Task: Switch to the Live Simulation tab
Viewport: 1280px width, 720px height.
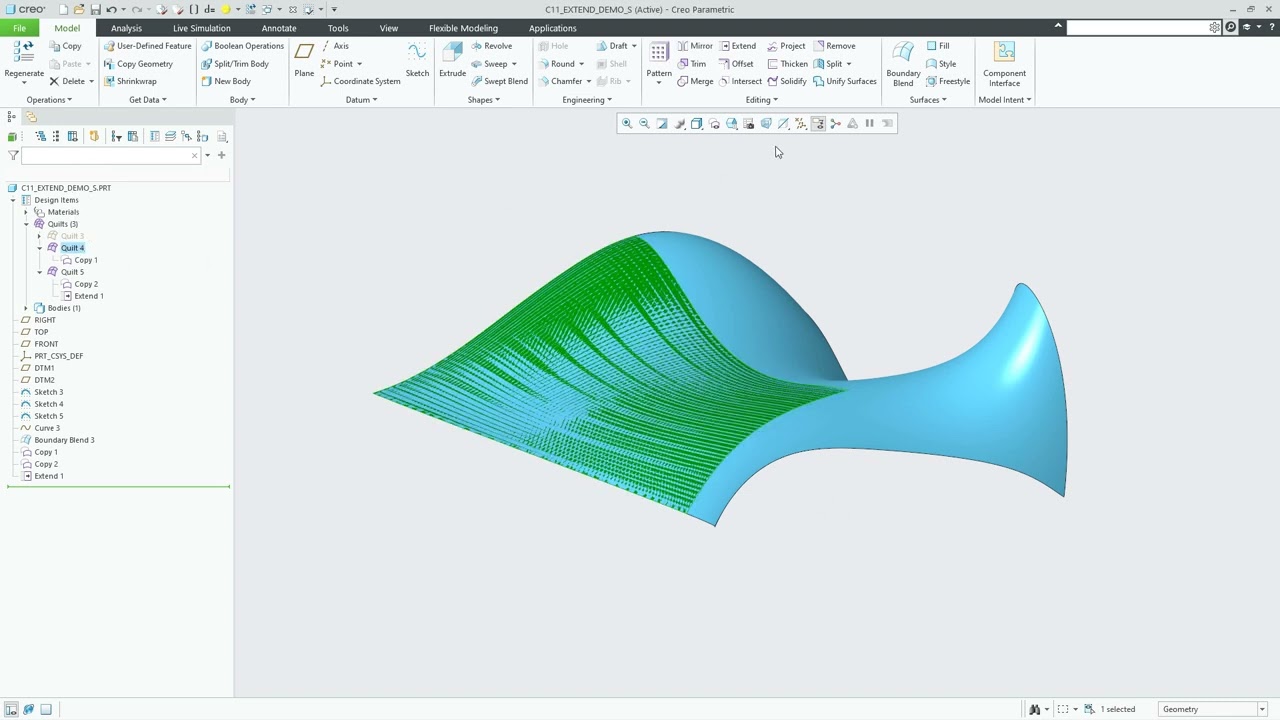Action: click(201, 28)
